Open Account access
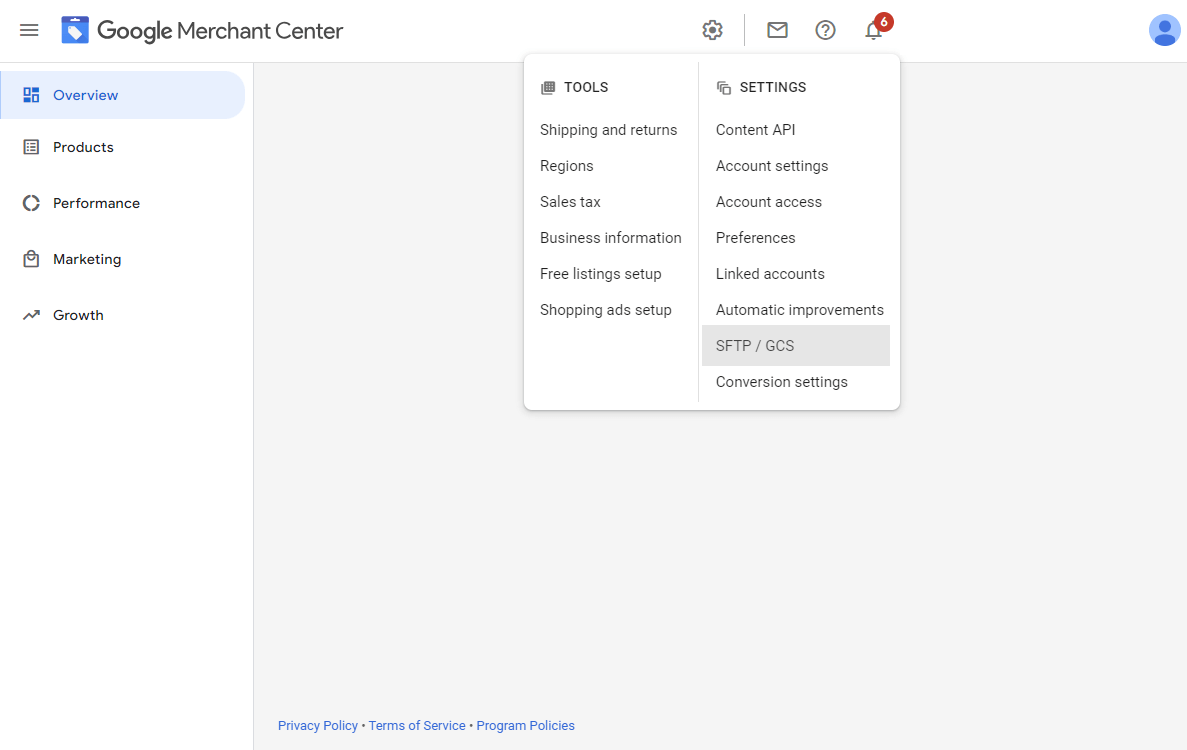1187x750 pixels. point(768,202)
